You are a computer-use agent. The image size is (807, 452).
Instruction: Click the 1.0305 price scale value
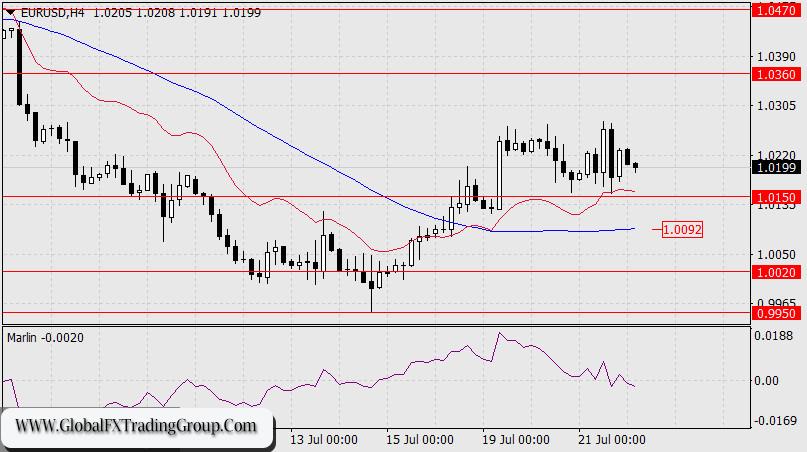point(777,106)
